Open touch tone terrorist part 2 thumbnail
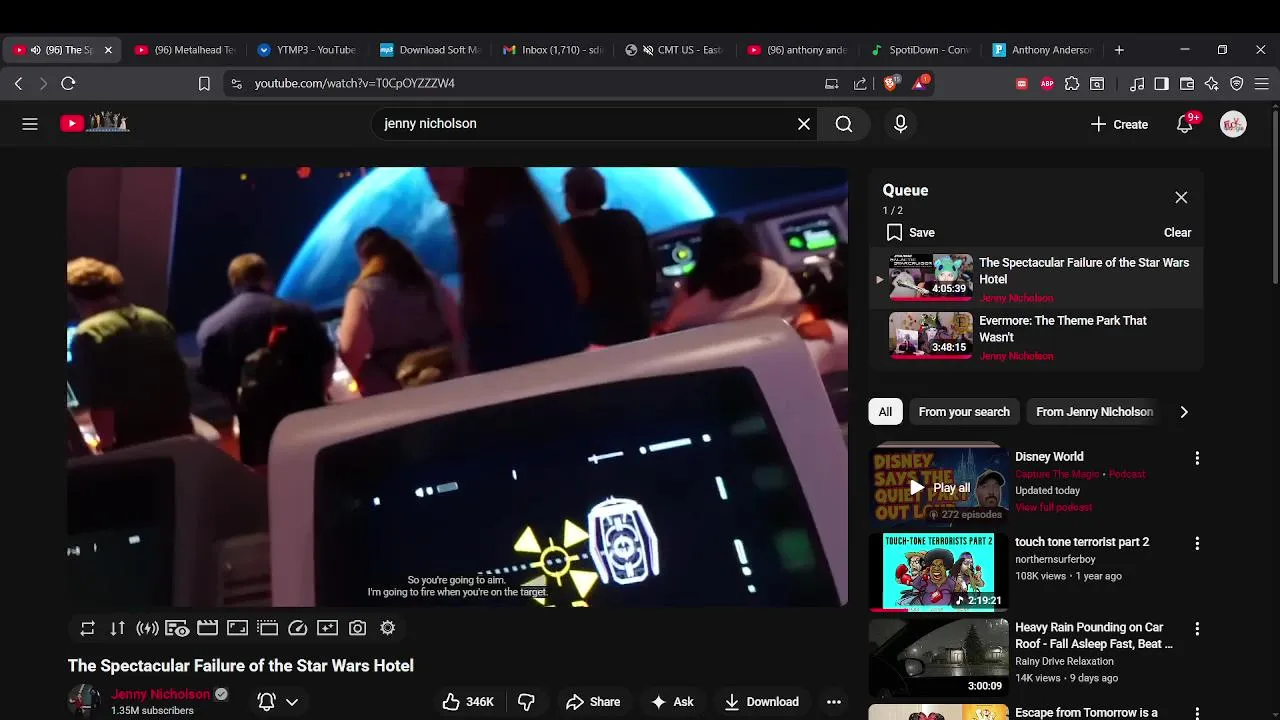This screenshot has height=720, width=1280. click(938, 571)
